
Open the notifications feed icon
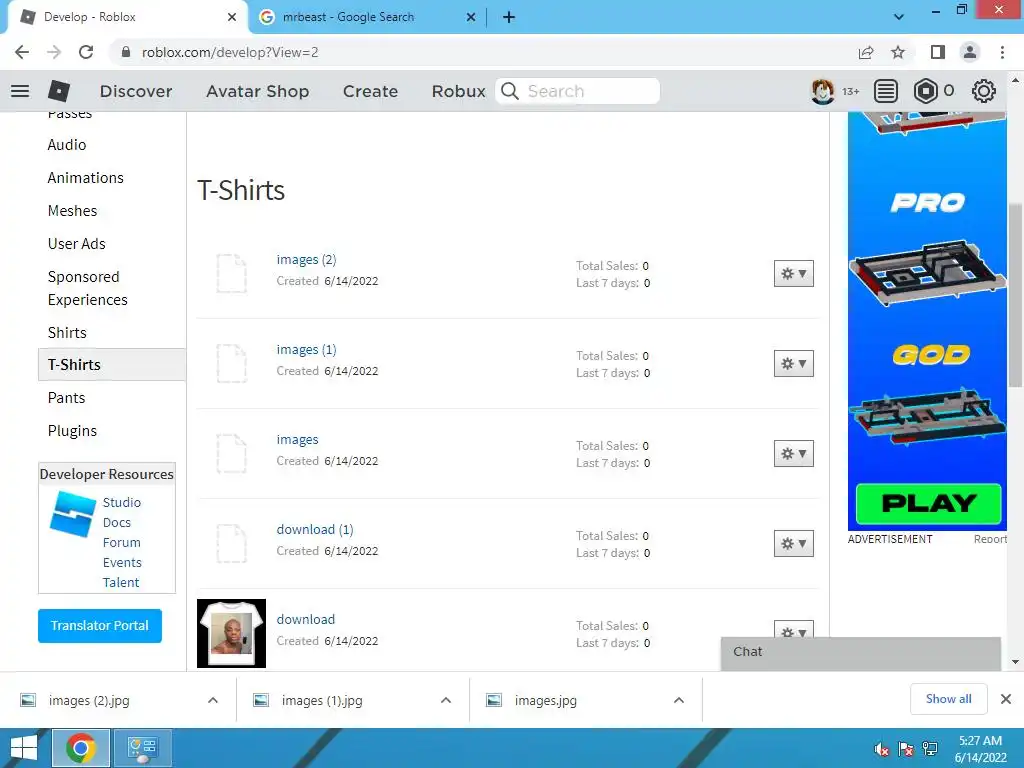pos(886,91)
